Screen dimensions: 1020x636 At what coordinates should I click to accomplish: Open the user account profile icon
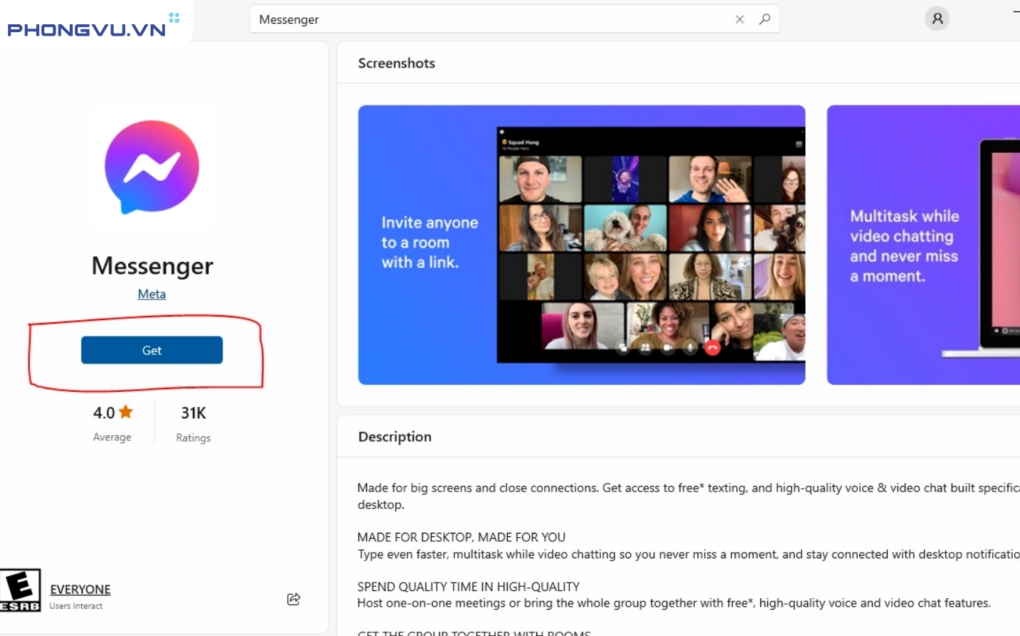[936, 18]
